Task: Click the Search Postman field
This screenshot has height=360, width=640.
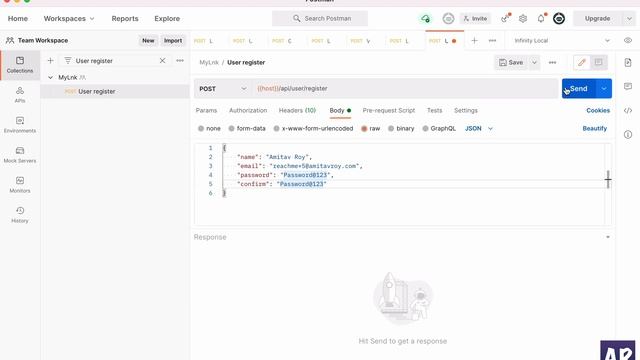Action: click(320, 18)
